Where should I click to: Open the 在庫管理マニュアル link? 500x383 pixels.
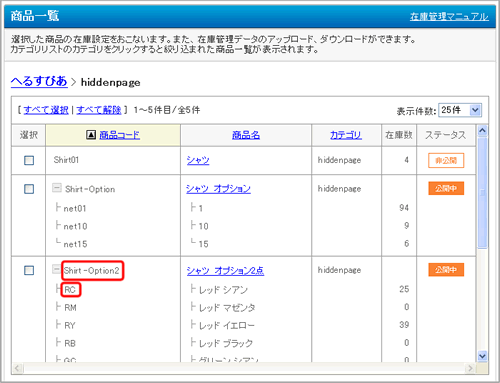(449, 16)
